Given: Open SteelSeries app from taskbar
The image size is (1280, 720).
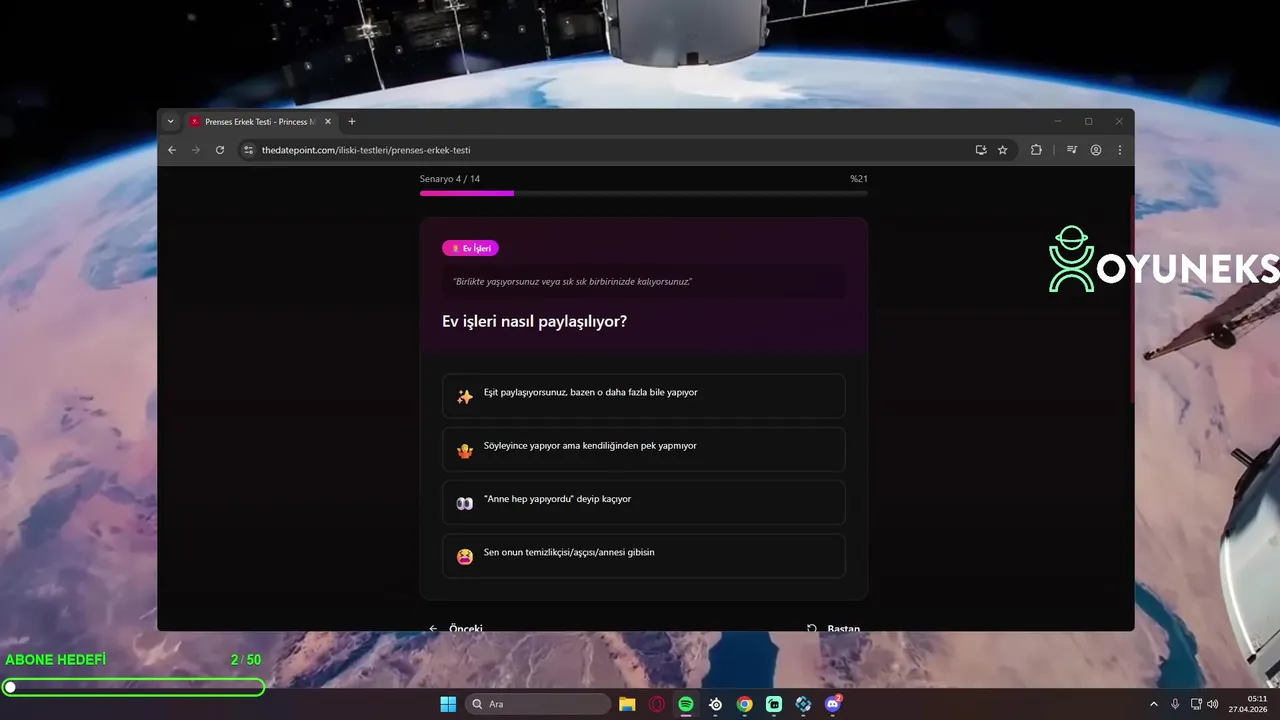Looking at the screenshot, I should click(716, 704).
